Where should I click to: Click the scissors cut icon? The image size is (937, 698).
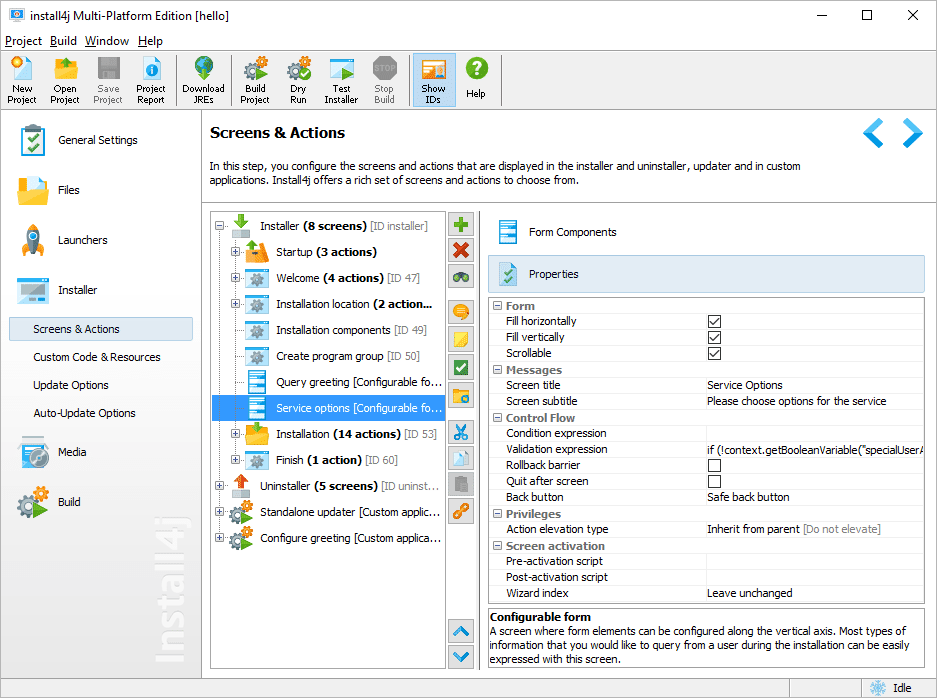point(461,433)
